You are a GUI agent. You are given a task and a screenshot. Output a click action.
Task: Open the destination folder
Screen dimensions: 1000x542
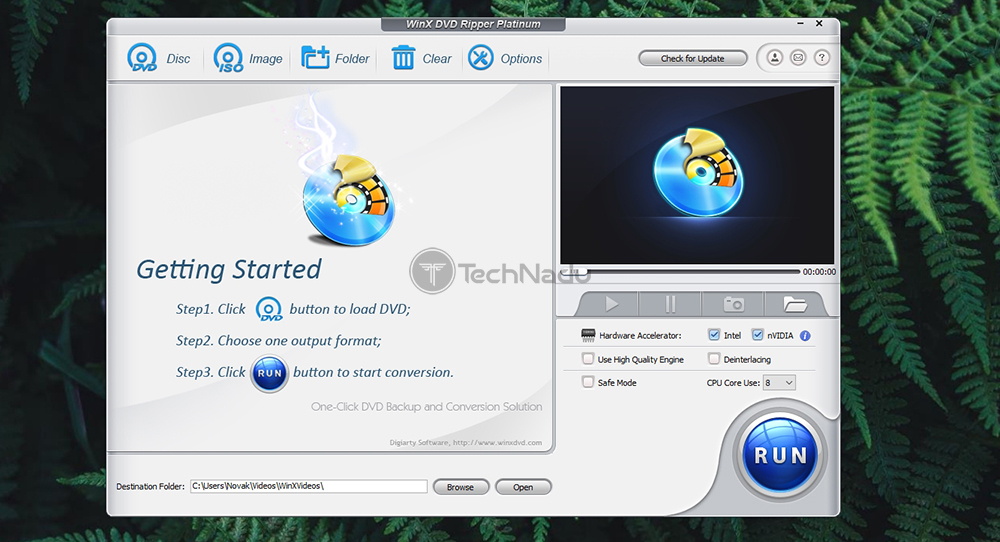(x=523, y=487)
